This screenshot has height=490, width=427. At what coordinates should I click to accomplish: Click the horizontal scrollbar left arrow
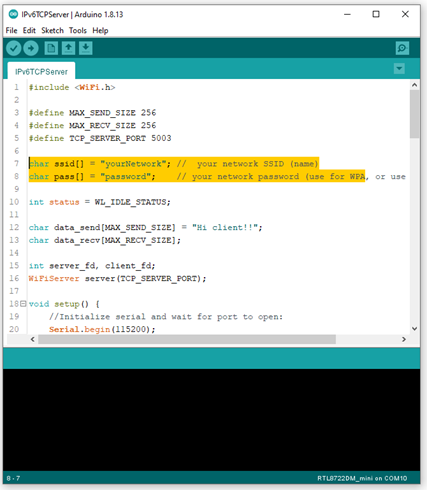tap(33, 339)
